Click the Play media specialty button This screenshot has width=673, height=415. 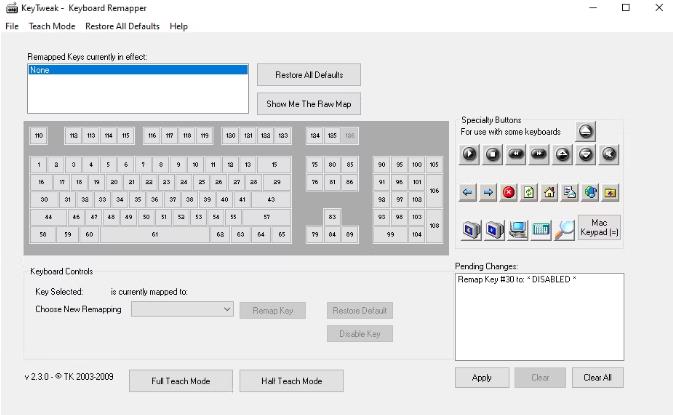coord(469,154)
